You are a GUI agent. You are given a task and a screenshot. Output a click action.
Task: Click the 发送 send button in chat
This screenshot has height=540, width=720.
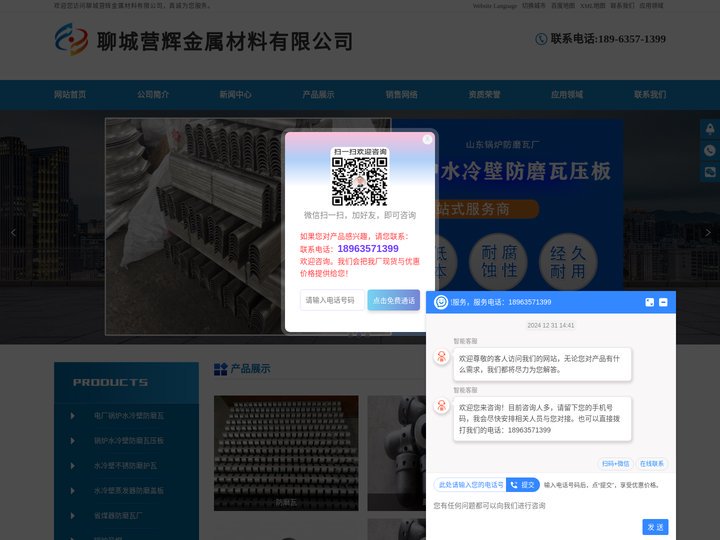pos(655,527)
